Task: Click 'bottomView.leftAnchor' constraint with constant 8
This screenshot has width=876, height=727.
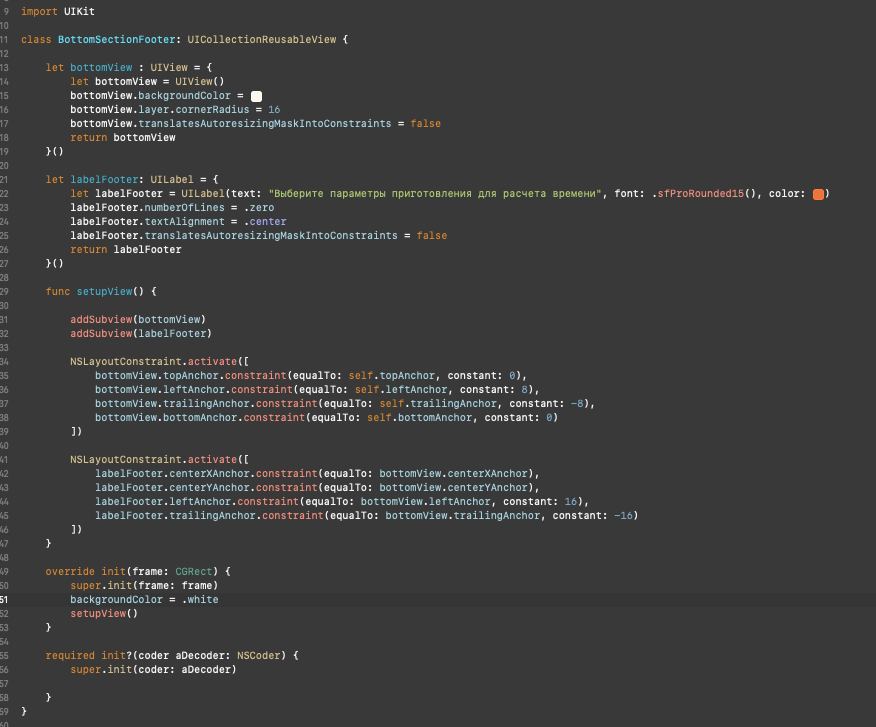Action: click(x=317, y=389)
